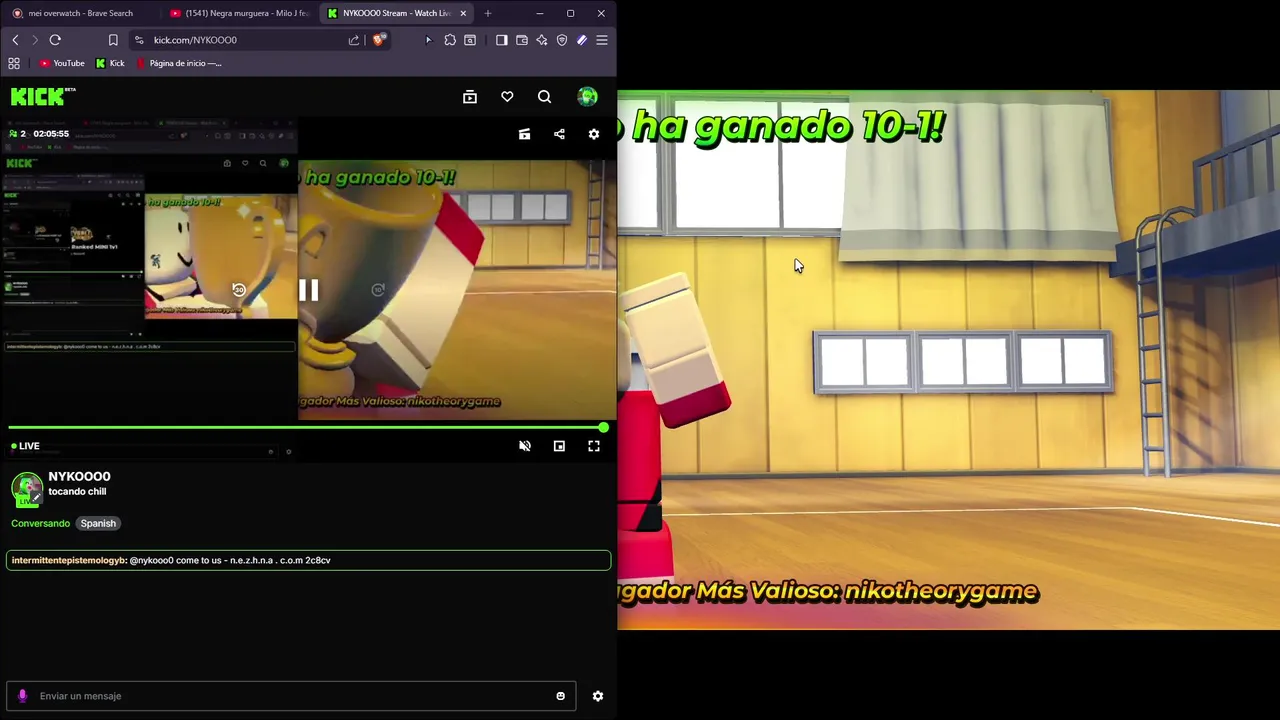Click the green stream progress bar handle
Image resolution: width=1280 pixels, height=720 pixels.
tap(603, 428)
